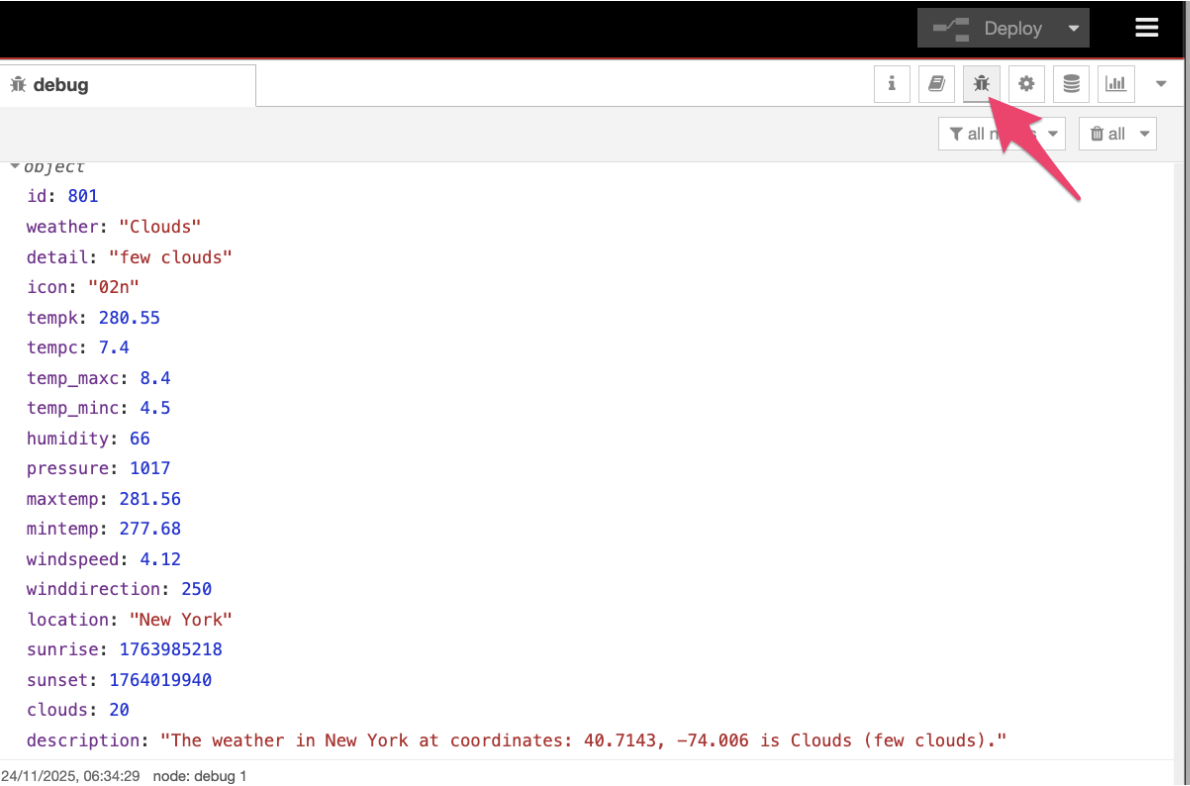Click the description weather sentence string
This screenshot has height=786, width=1190.
click(x=583, y=740)
